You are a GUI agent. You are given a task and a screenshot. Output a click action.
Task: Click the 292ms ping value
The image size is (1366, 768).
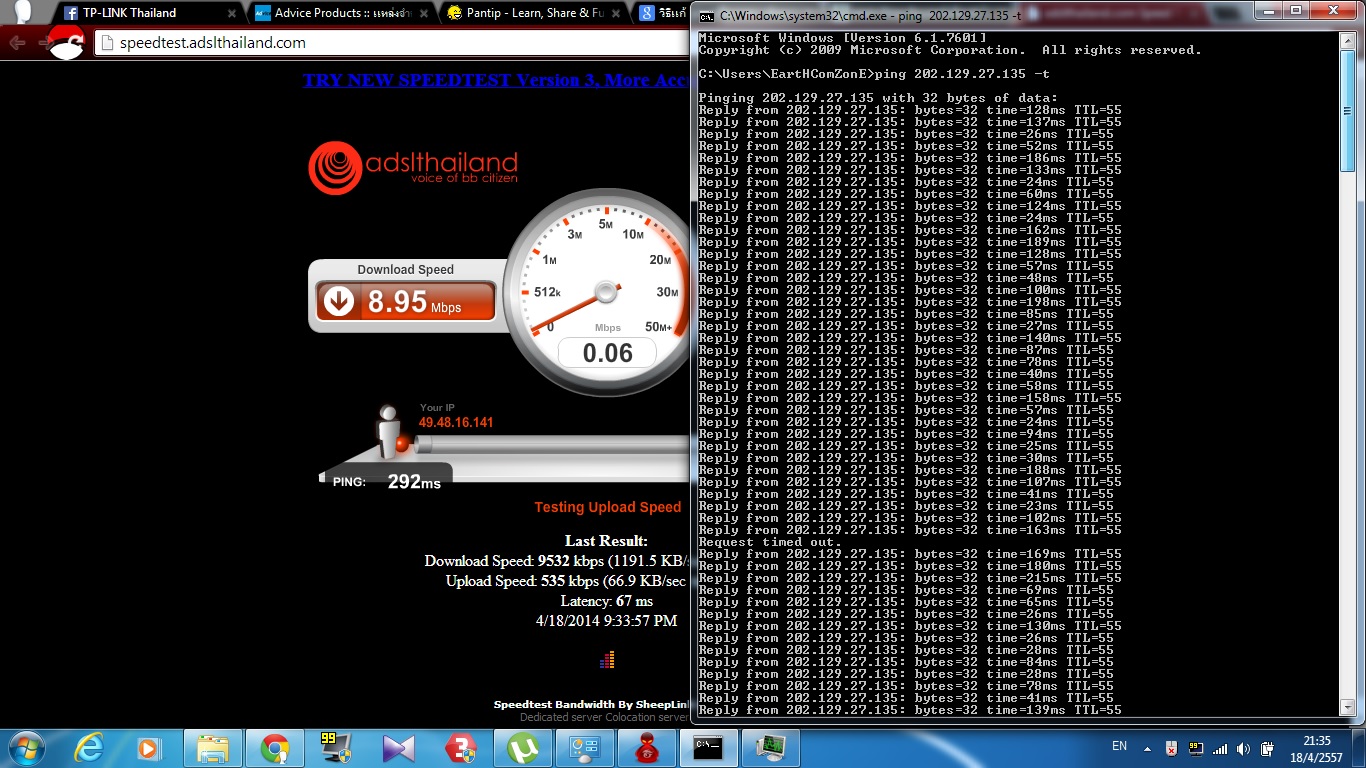click(x=414, y=482)
